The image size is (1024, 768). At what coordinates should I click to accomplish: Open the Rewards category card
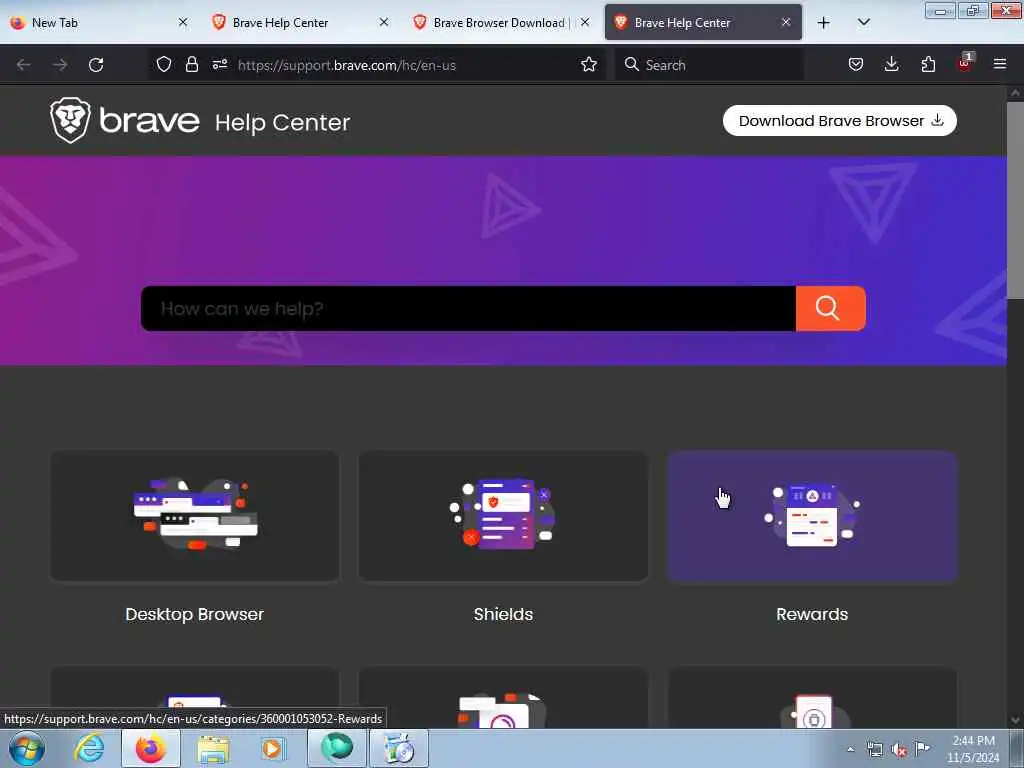[x=812, y=516]
